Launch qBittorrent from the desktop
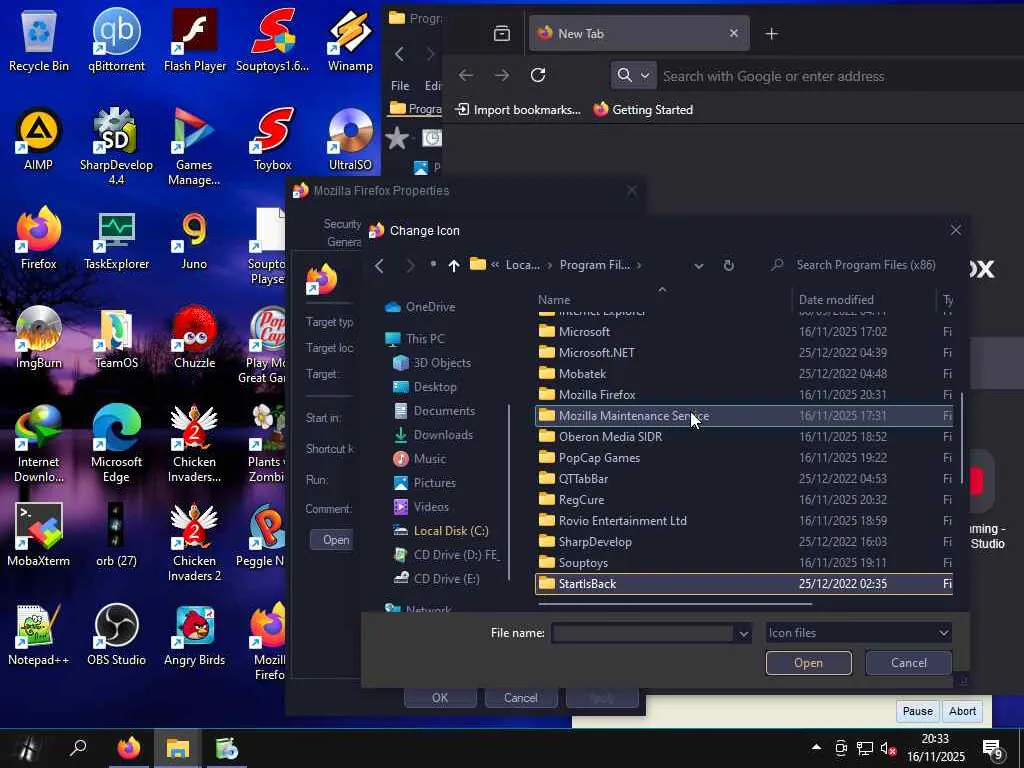 (x=116, y=40)
